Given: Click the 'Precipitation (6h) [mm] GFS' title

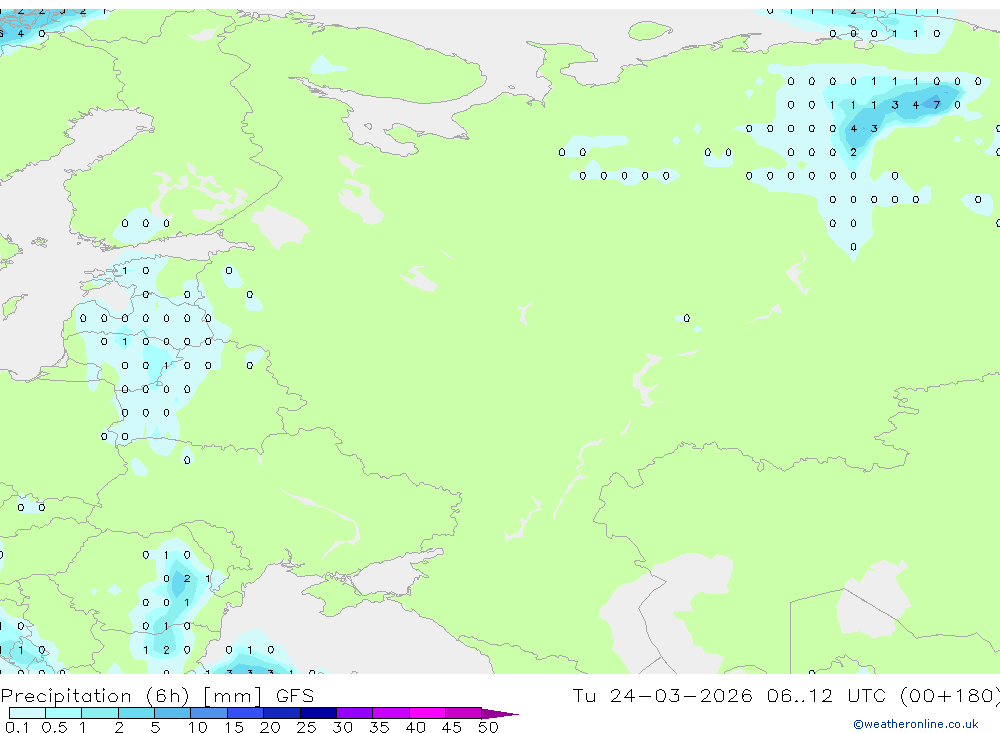Looking at the screenshot, I should coord(158,695).
